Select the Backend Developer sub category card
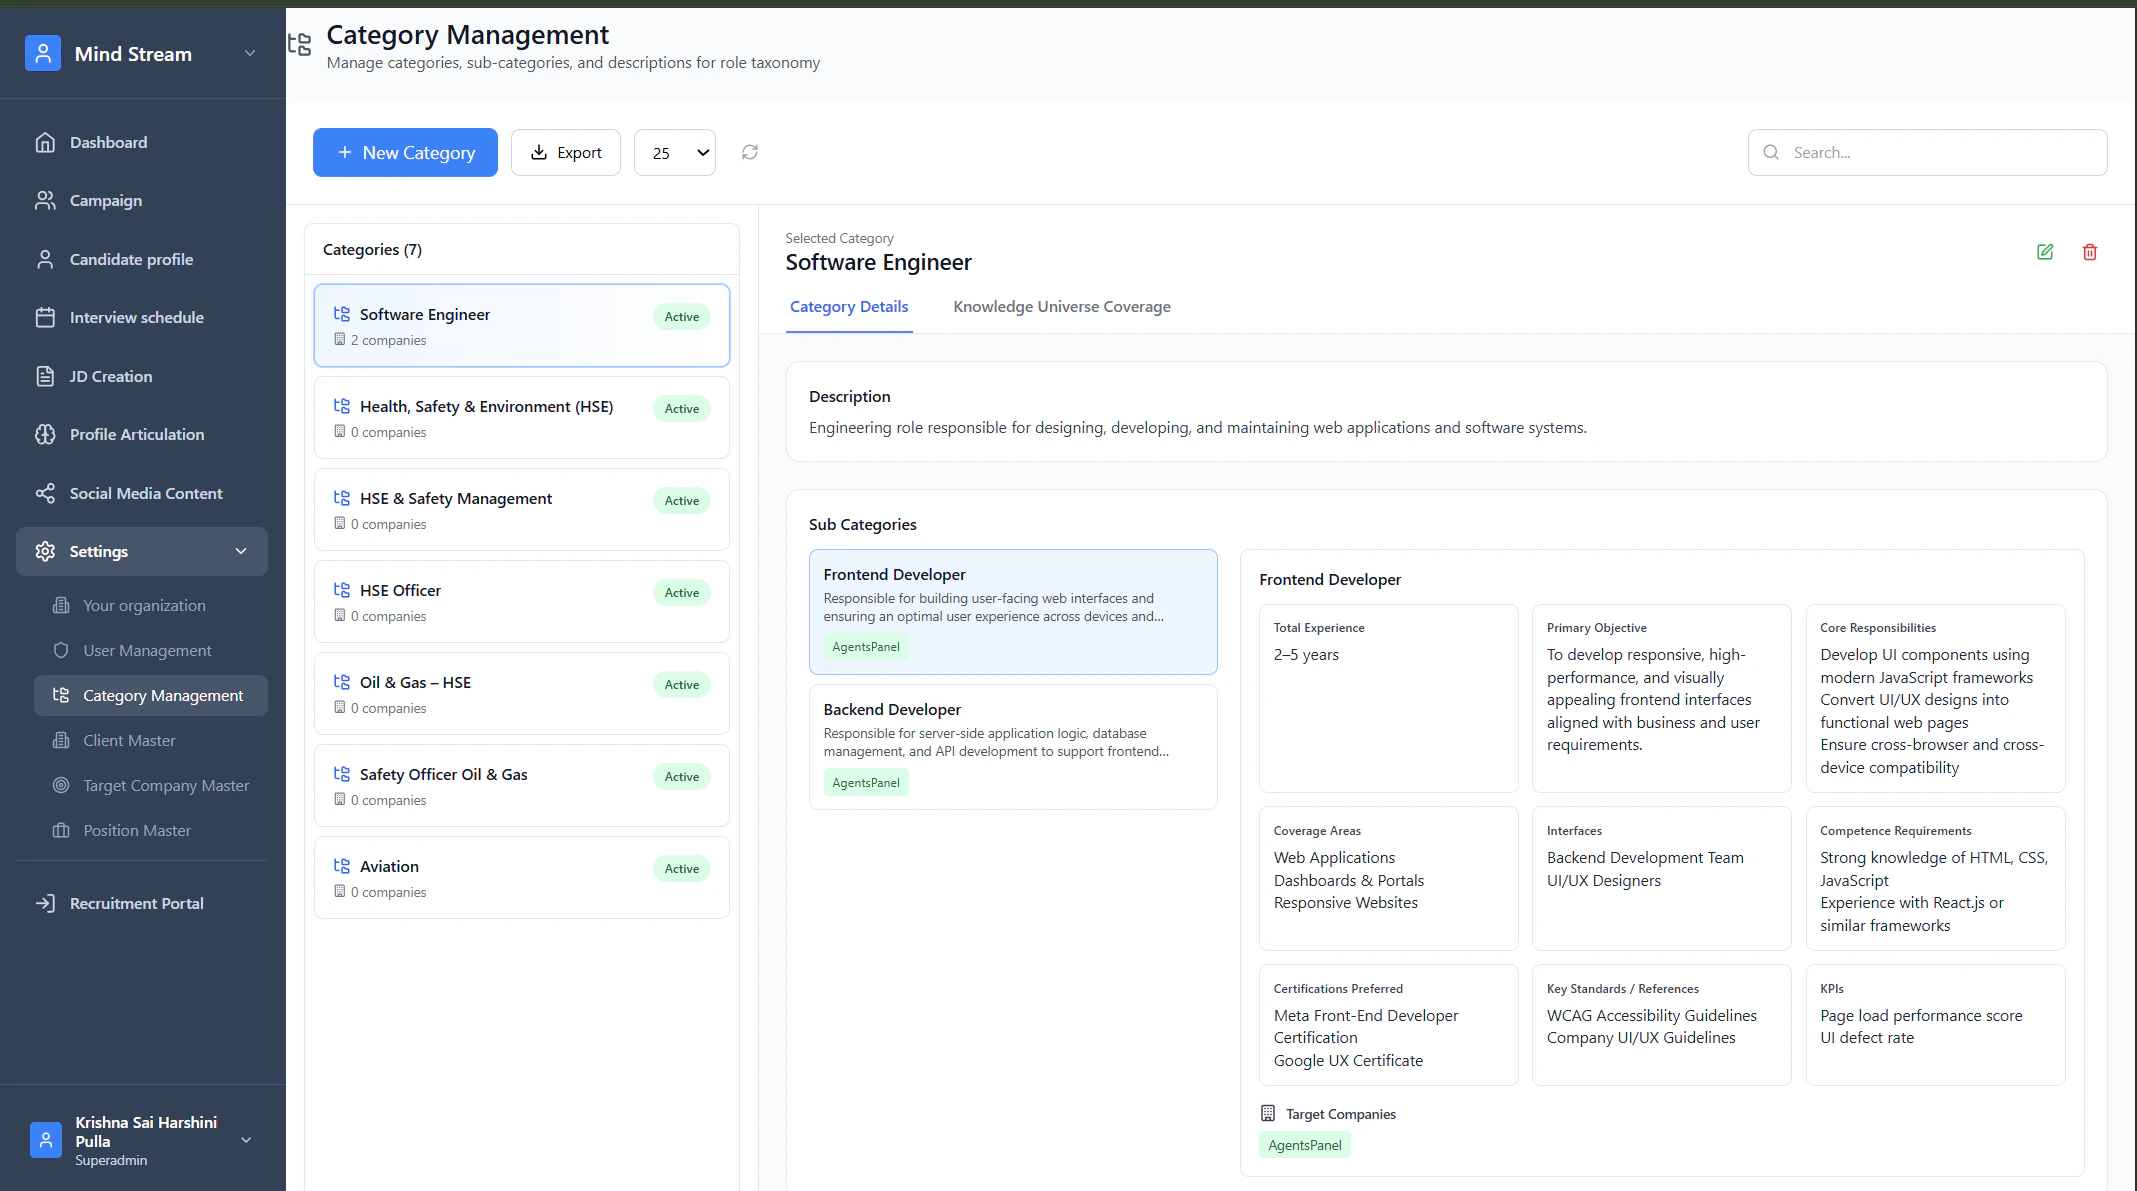Screen dimensions: 2137x1191 [1012, 746]
